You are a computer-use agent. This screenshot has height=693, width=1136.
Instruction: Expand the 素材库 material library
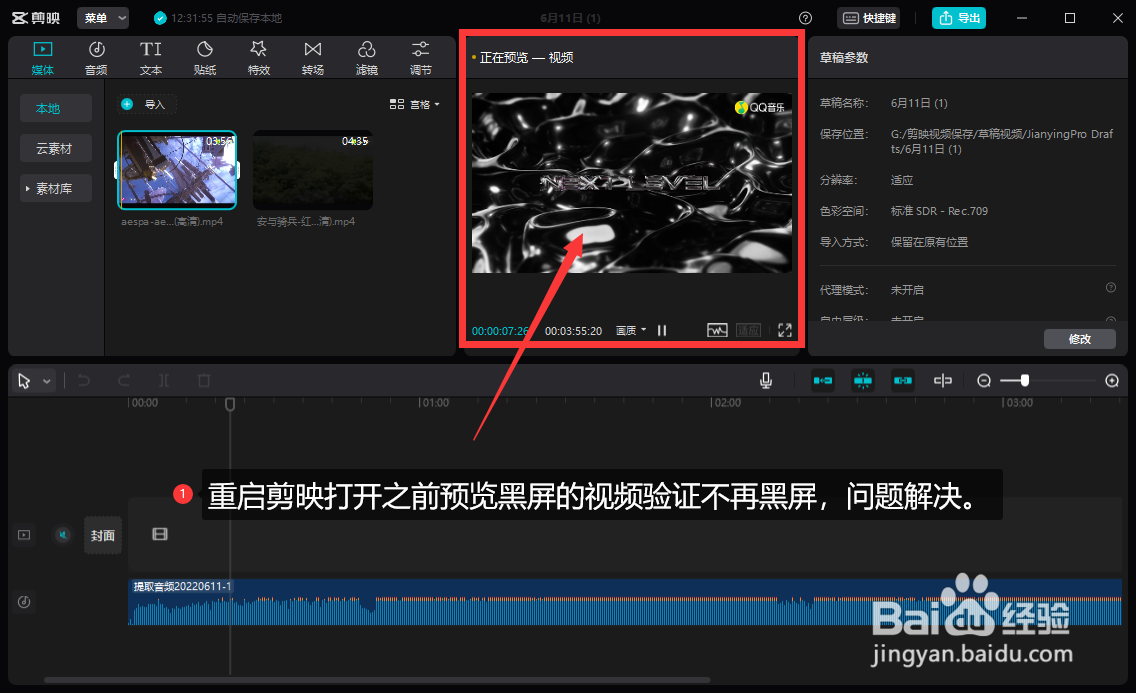pos(56,188)
